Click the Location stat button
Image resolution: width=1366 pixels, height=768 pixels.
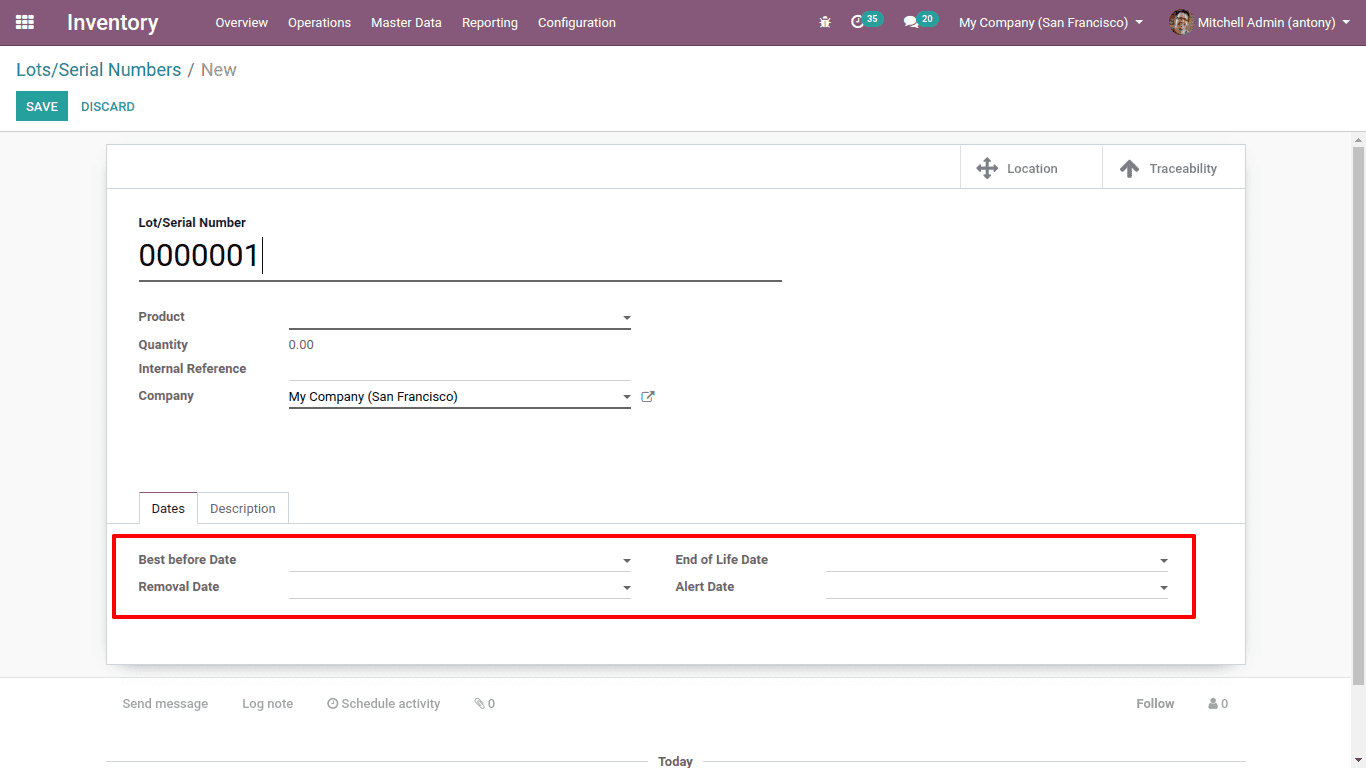[x=1031, y=167]
